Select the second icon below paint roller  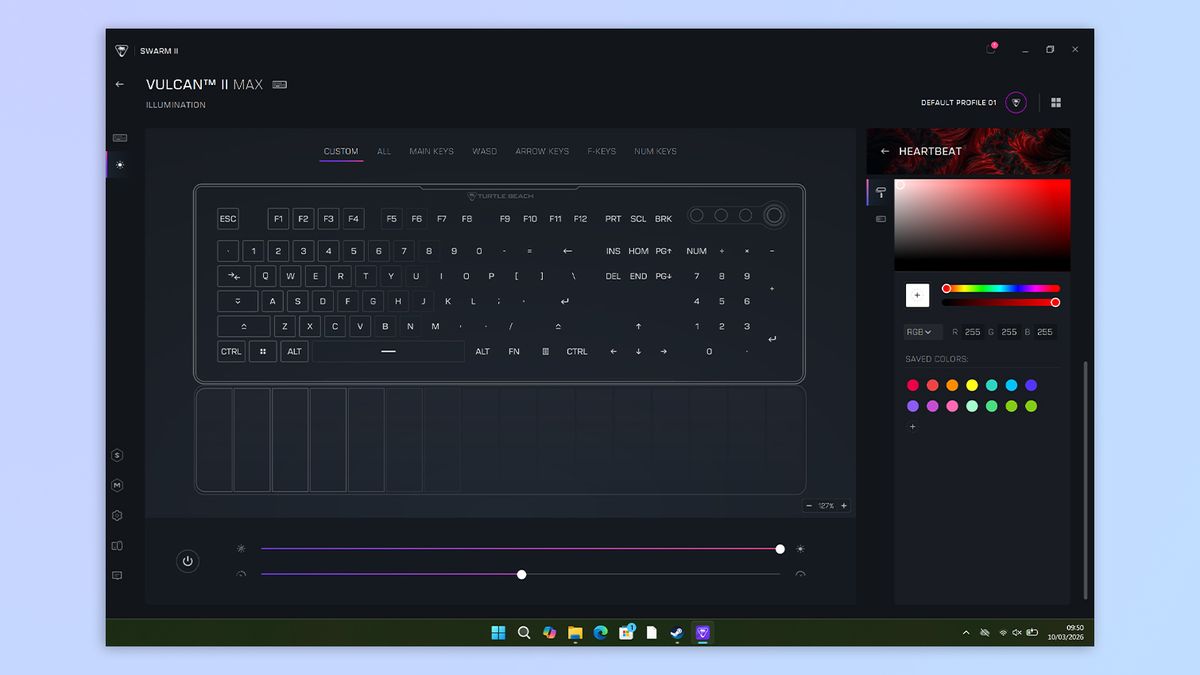tap(881, 219)
